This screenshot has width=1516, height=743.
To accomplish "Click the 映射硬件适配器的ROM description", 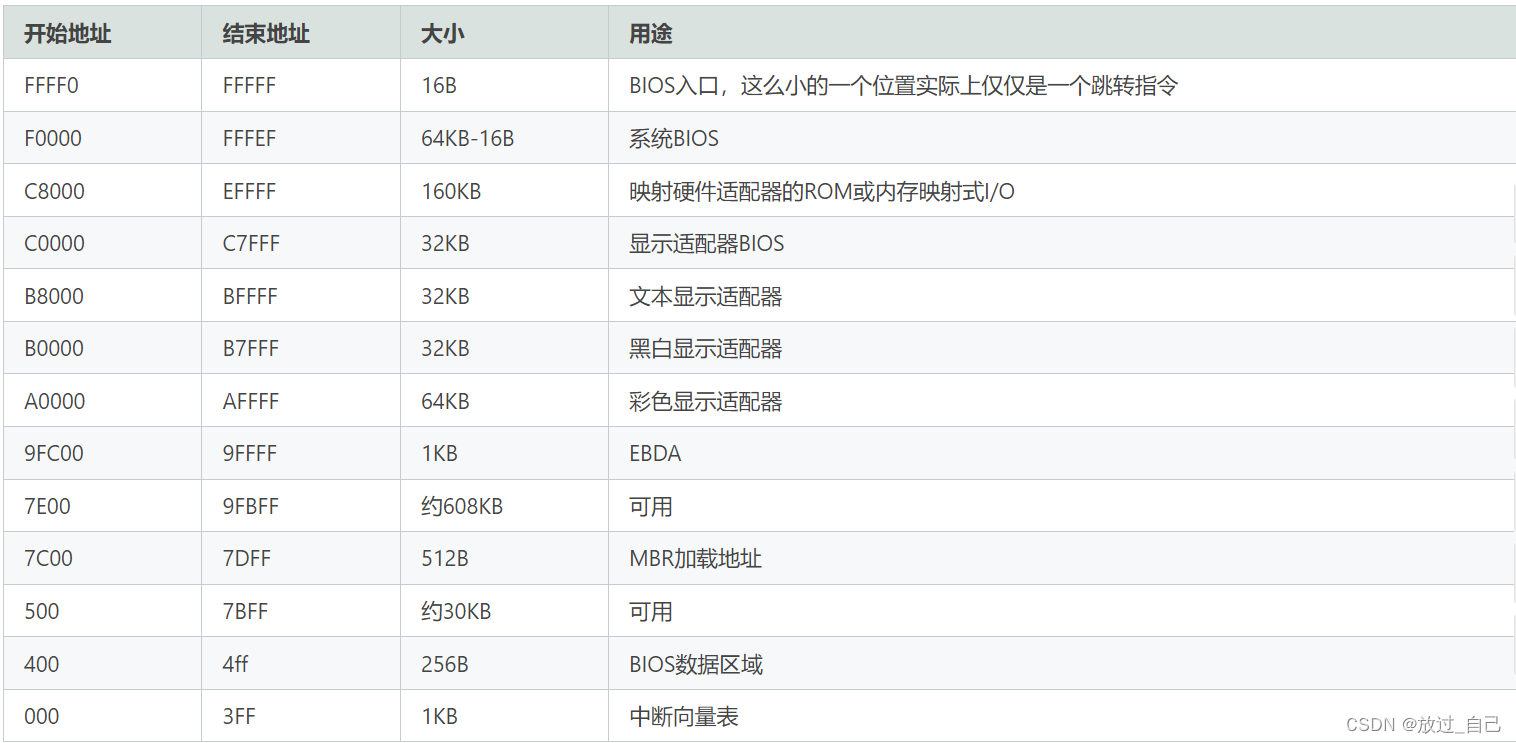I will (822, 191).
